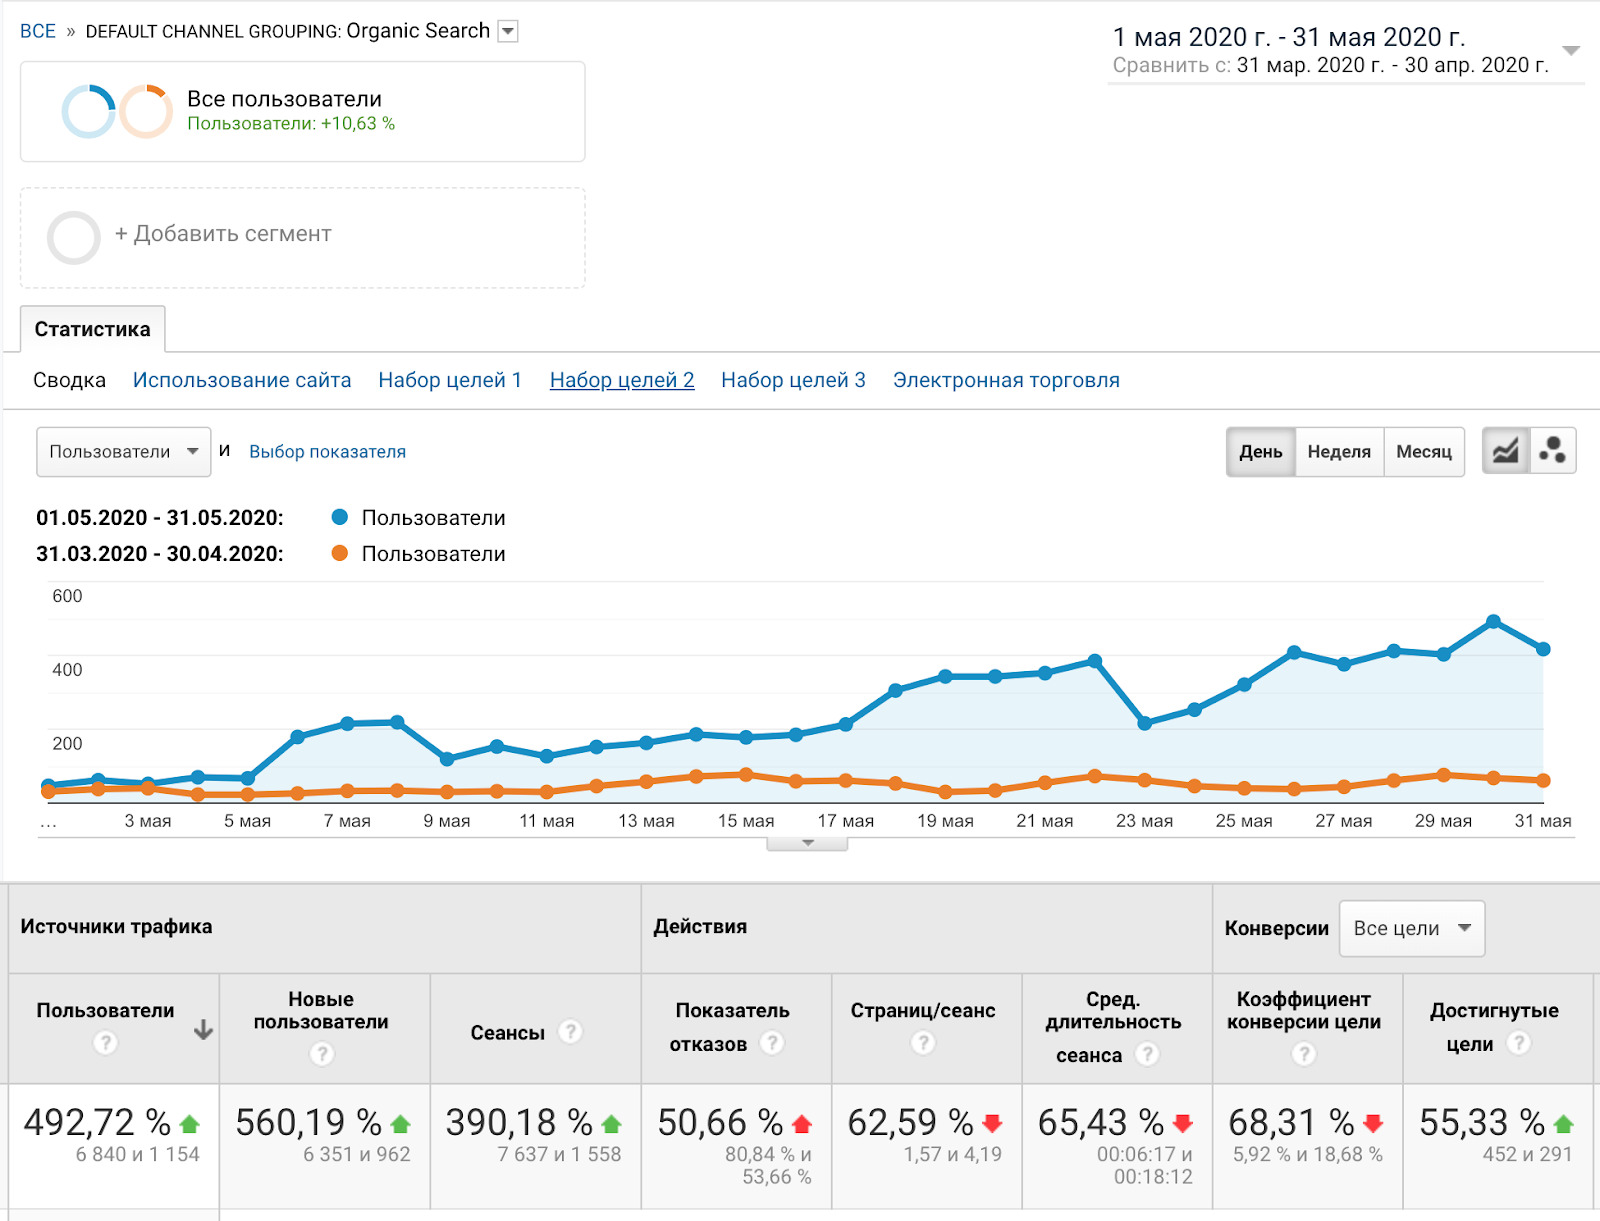Select Неделя granularity

(1339, 451)
